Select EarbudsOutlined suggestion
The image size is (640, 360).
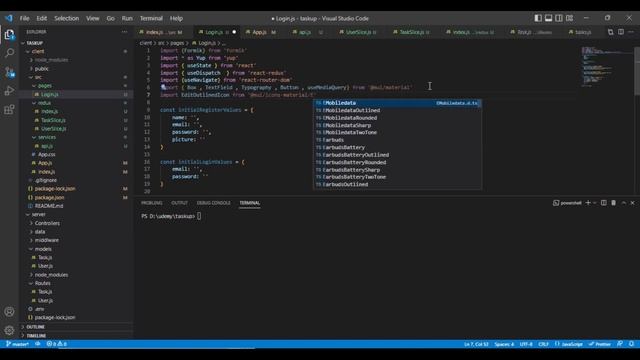(x=397, y=184)
